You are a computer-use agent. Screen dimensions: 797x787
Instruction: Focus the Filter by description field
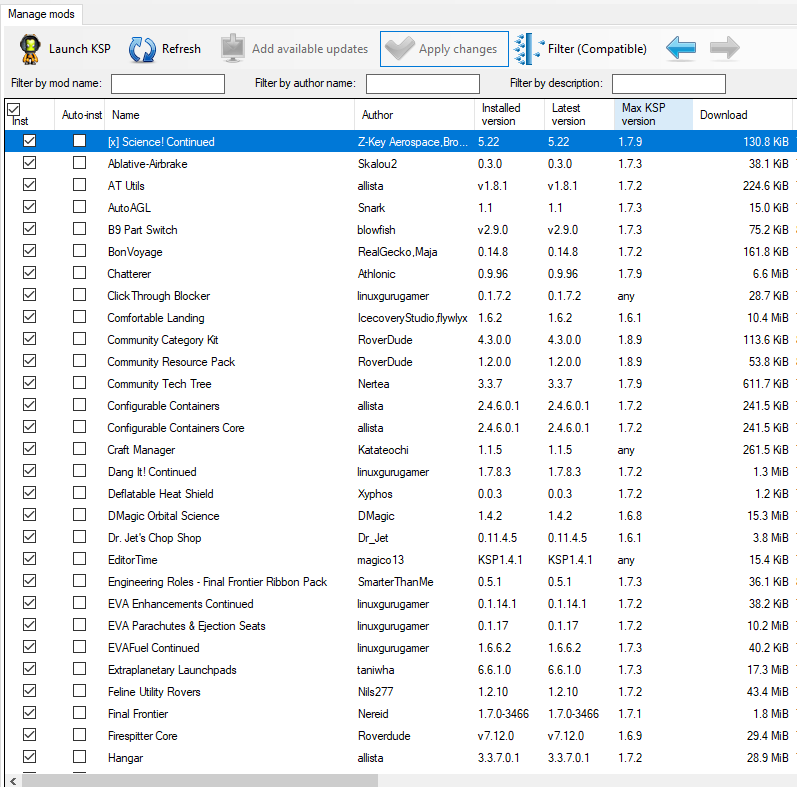click(668, 84)
